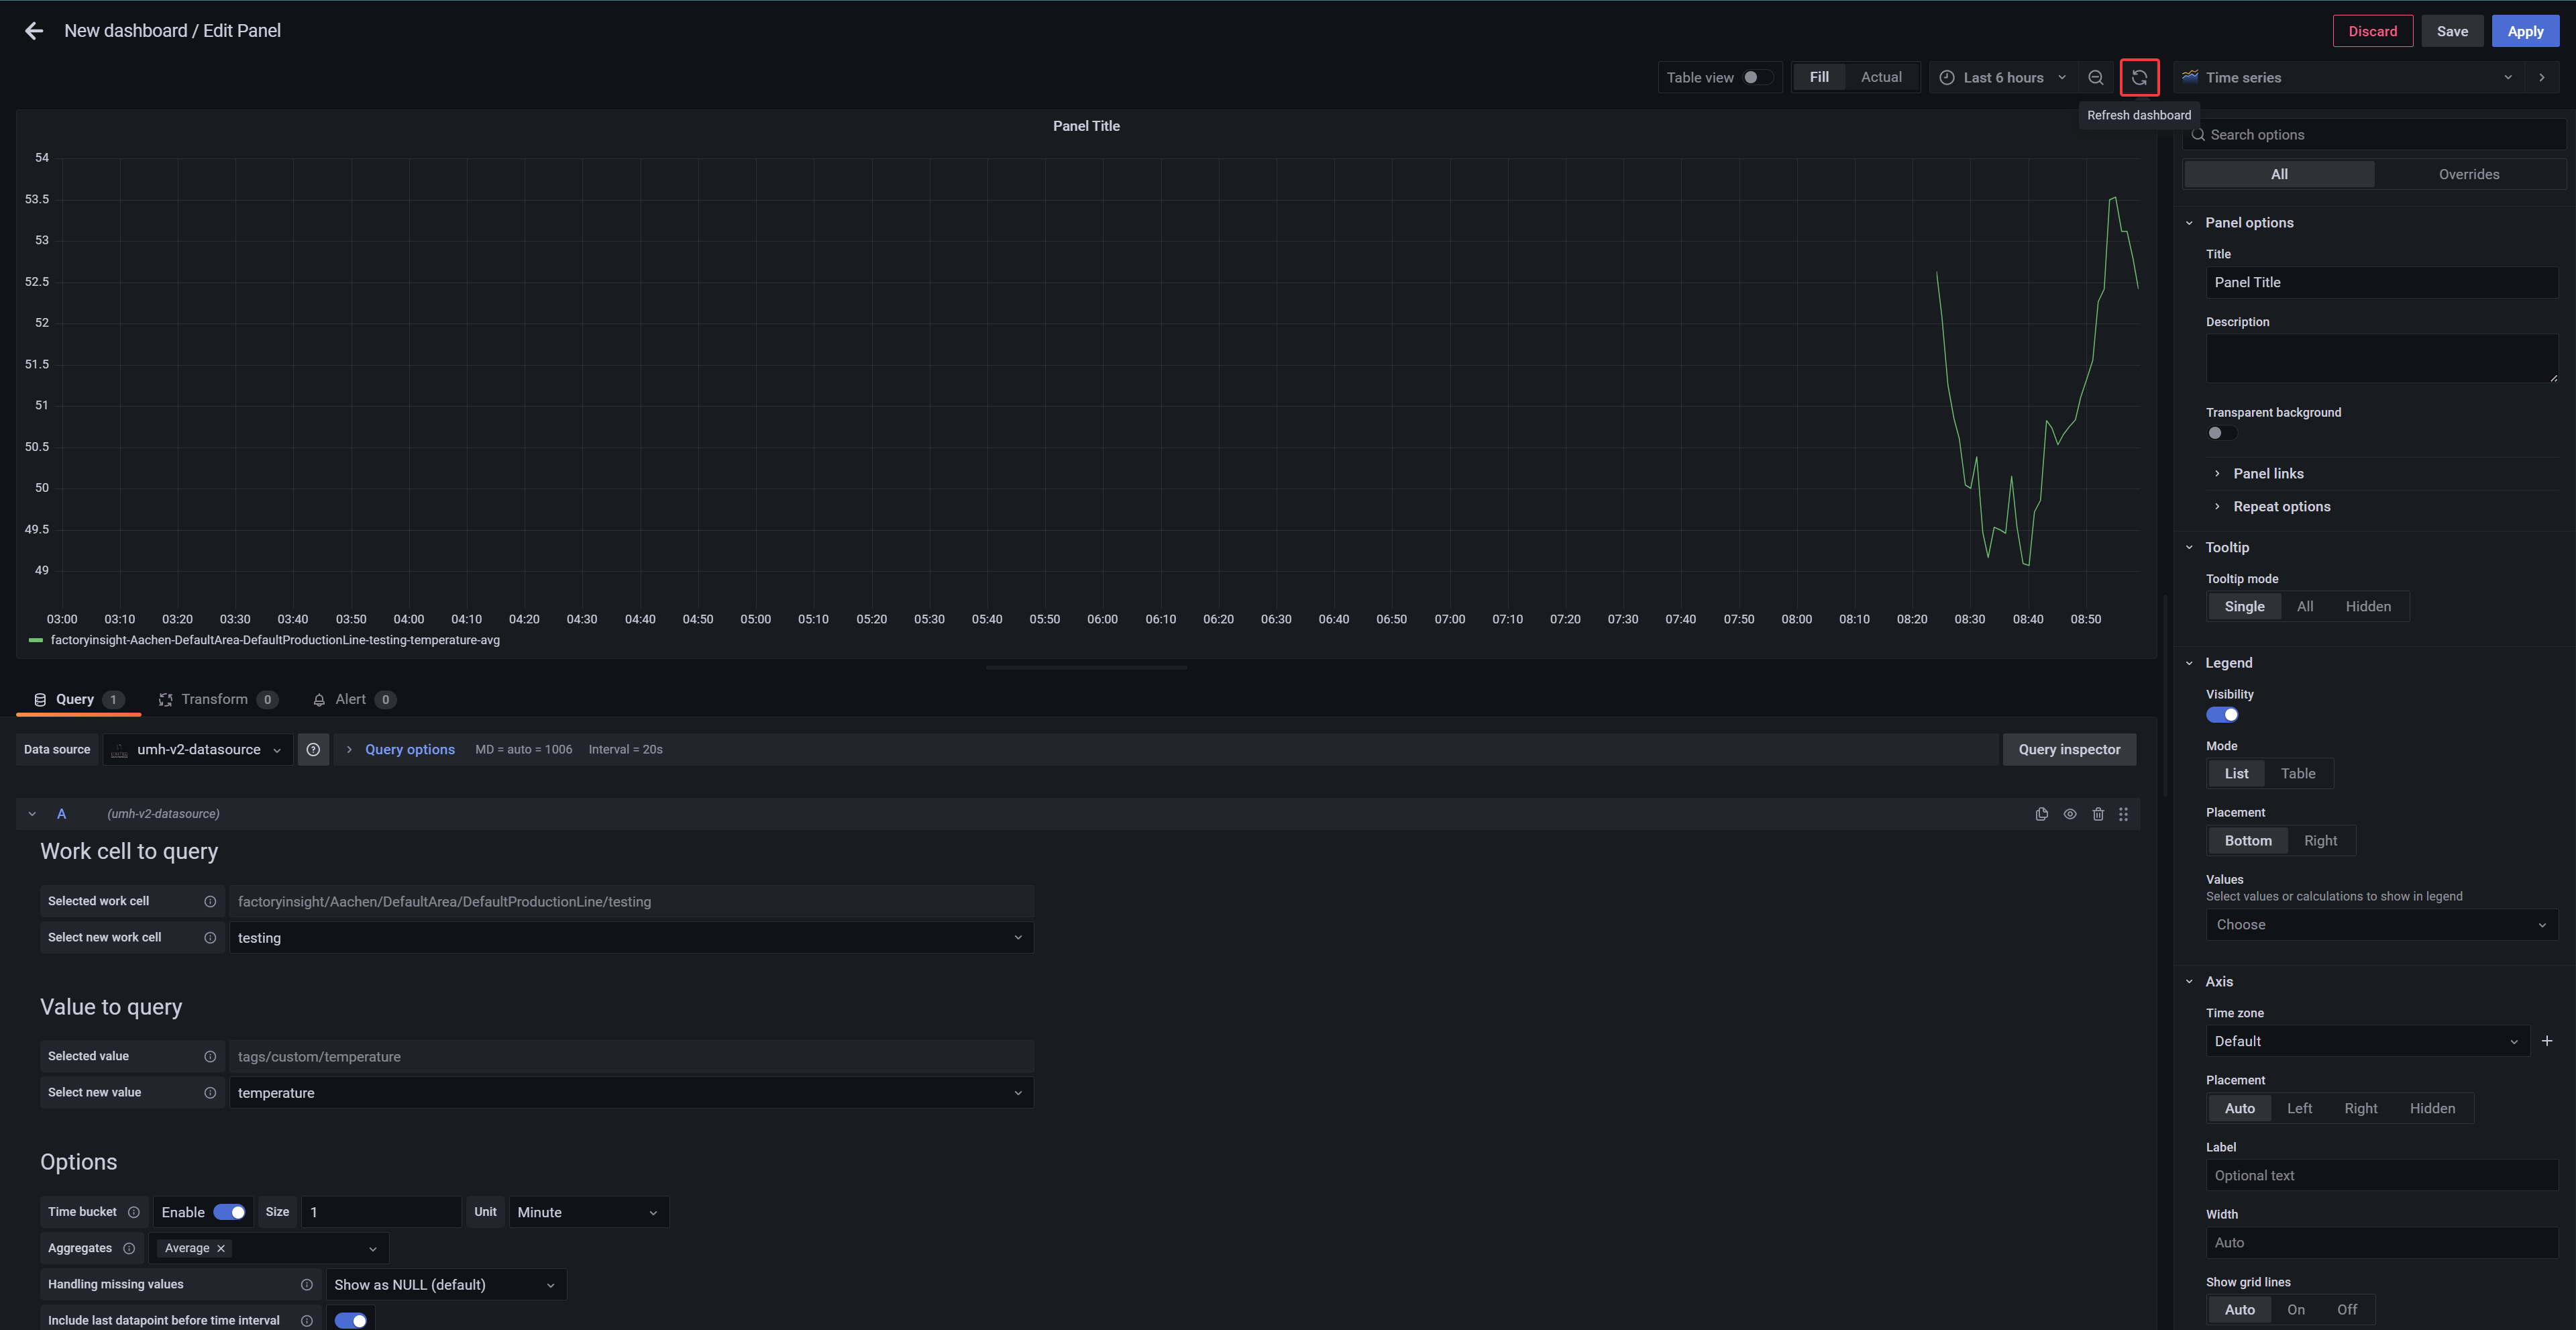The width and height of the screenshot is (2576, 1330).
Task: Collapse the options pane with the right chevron
Action: tap(2542, 77)
